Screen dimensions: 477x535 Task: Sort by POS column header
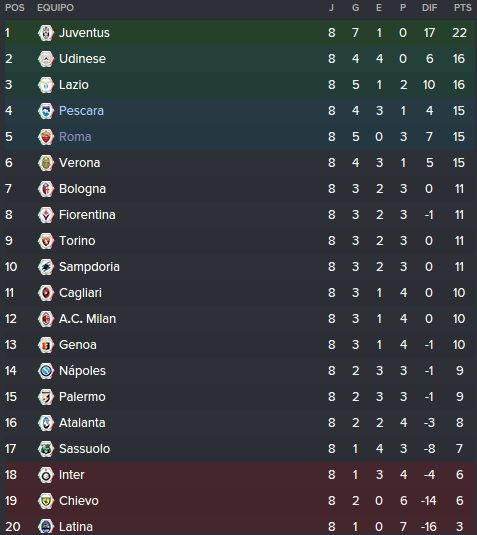(x=15, y=8)
